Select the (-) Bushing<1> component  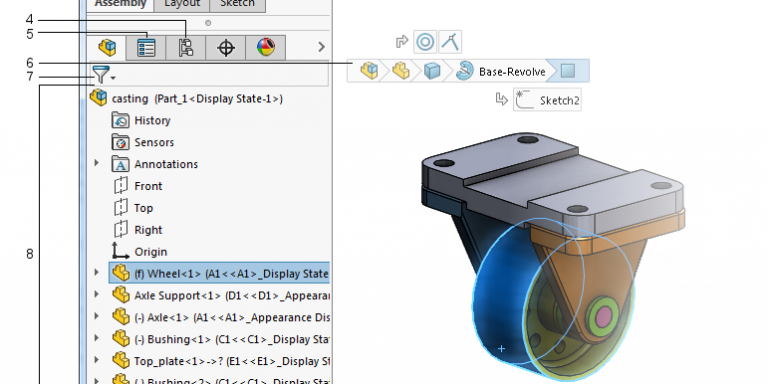pos(221,339)
